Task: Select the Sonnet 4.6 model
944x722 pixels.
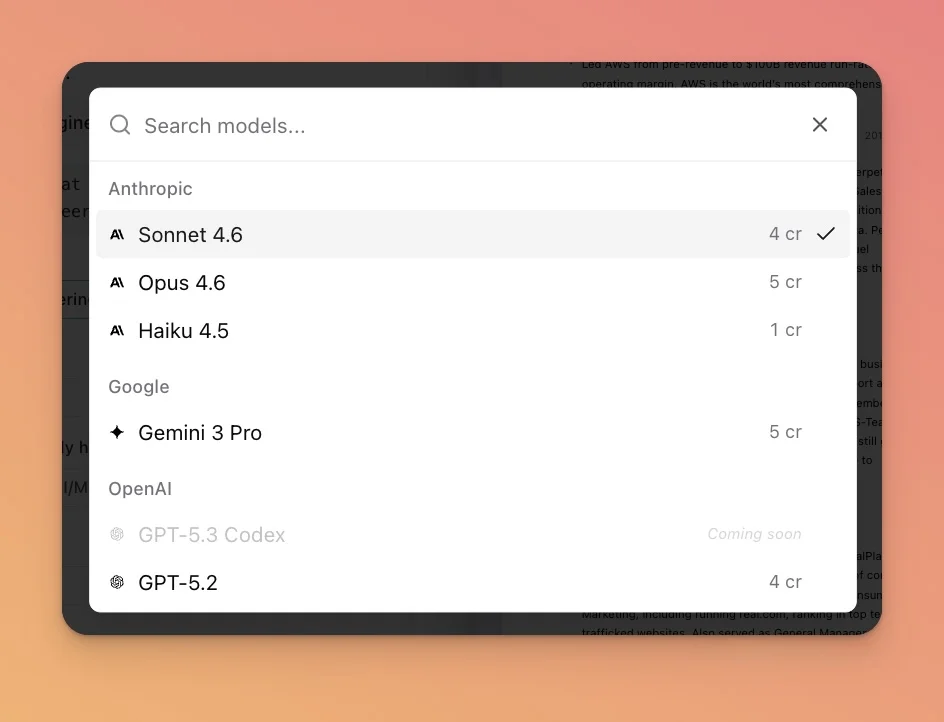Action: (x=190, y=235)
